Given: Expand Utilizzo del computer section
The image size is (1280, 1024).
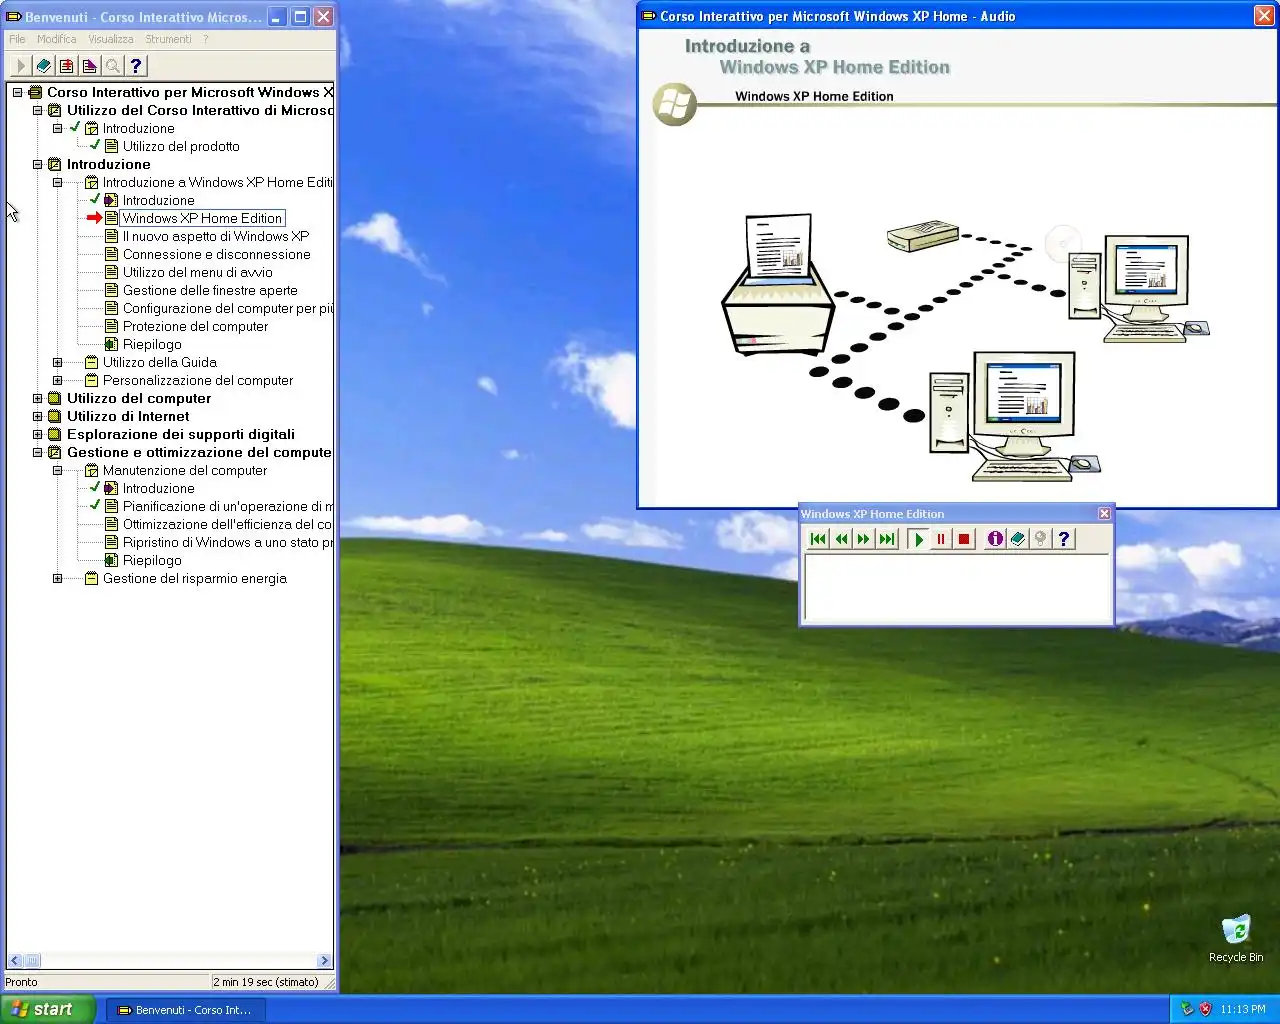Looking at the screenshot, I should coord(37,398).
